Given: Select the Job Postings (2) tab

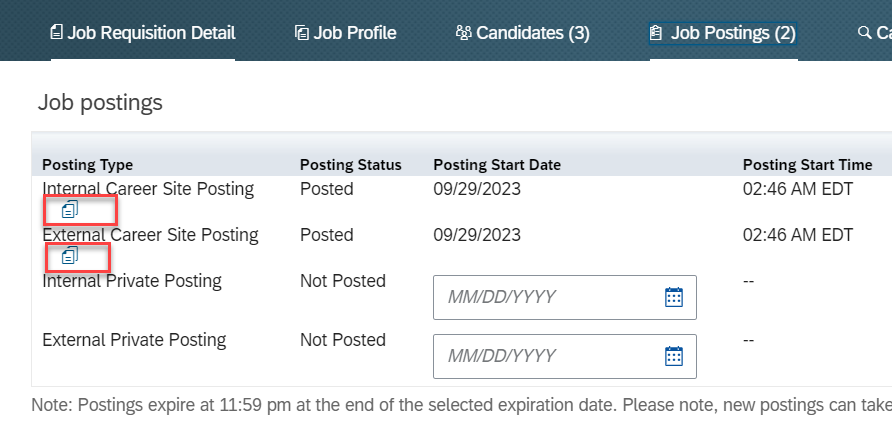Looking at the screenshot, I should [722, 33].
